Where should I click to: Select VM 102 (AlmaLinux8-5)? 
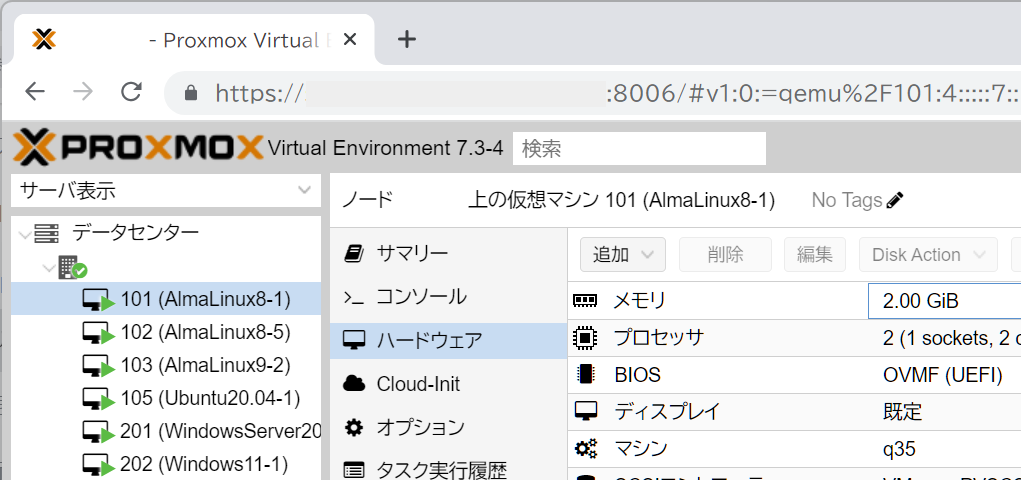[x=166, y=332]
